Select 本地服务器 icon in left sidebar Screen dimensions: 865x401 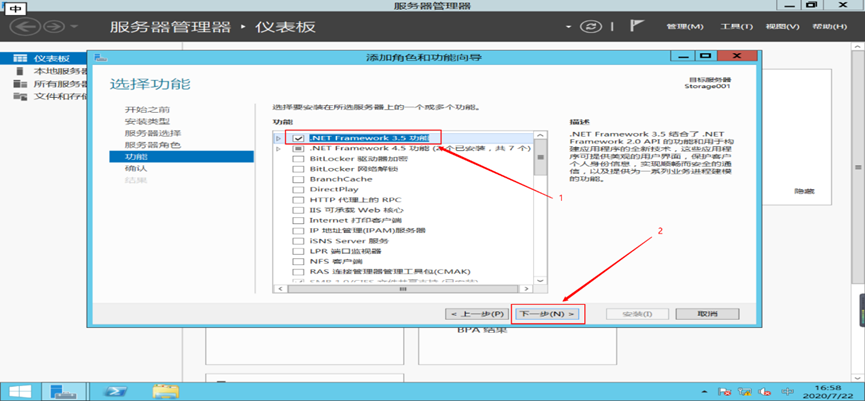(x=20, y=71)
